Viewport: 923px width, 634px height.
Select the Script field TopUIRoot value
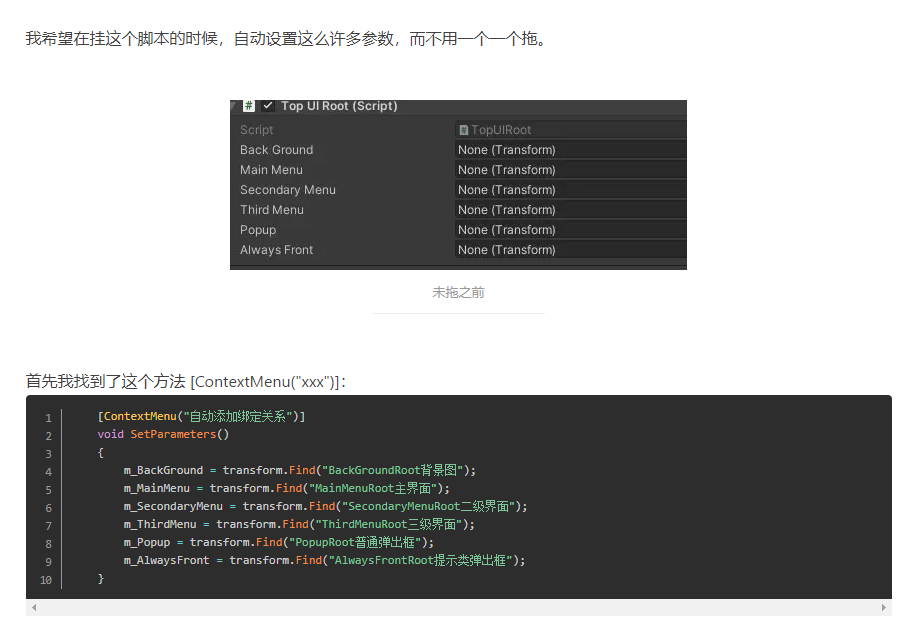[570, 130]
